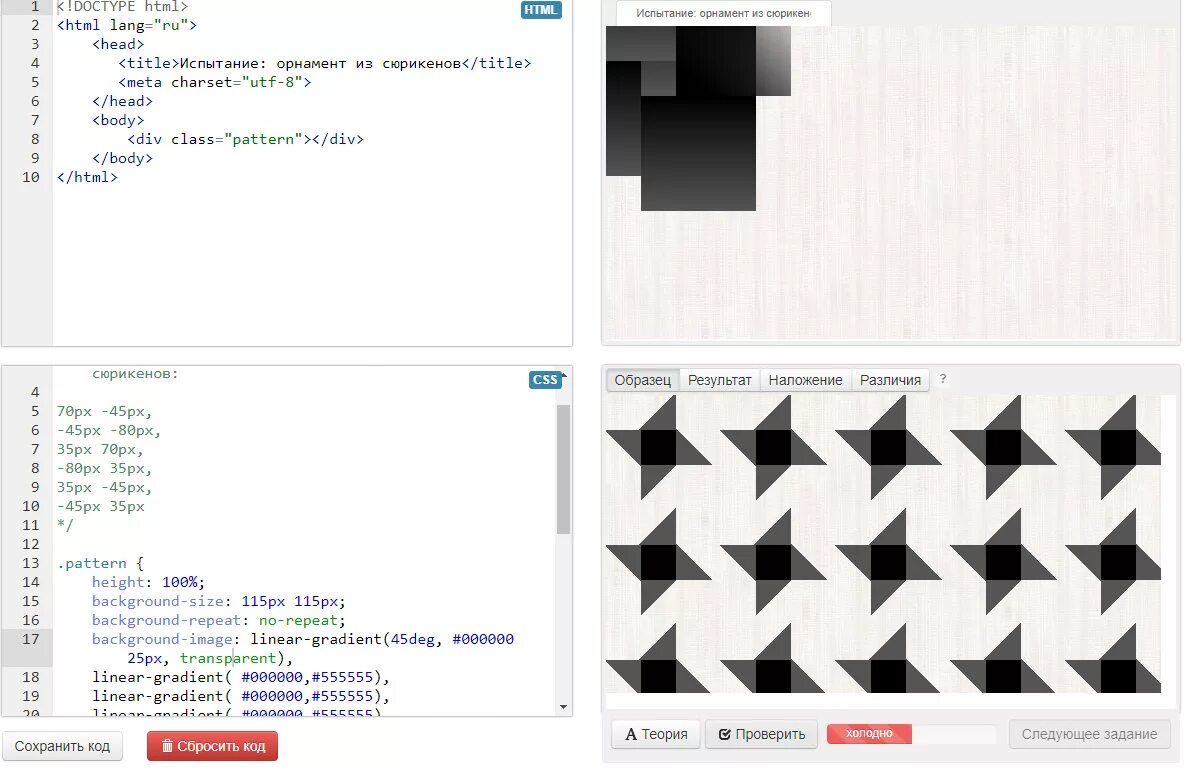Switch to the Образец tab
1189x769 pixels.
click(x=642, y=380)
